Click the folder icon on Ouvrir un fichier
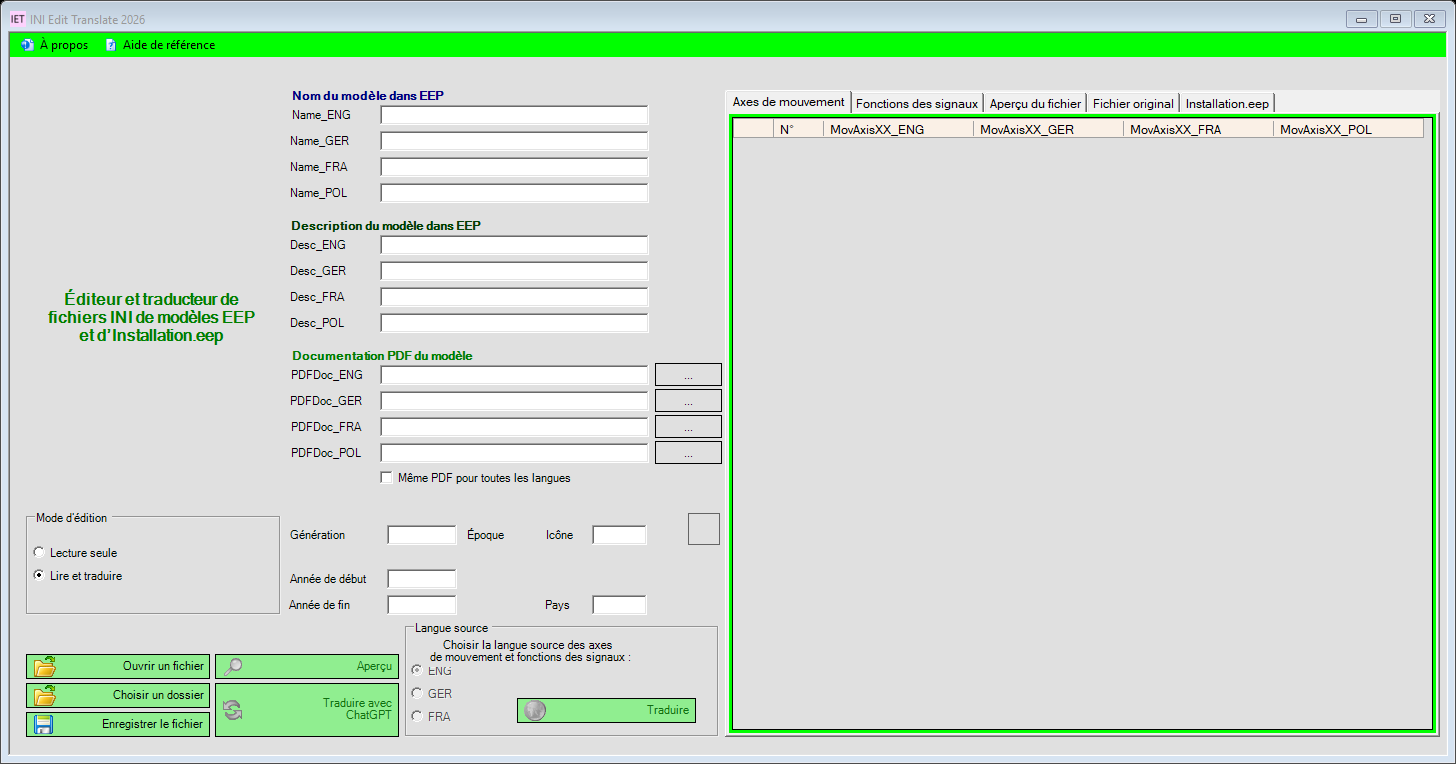1456x764 pixels. click(44, 666)
